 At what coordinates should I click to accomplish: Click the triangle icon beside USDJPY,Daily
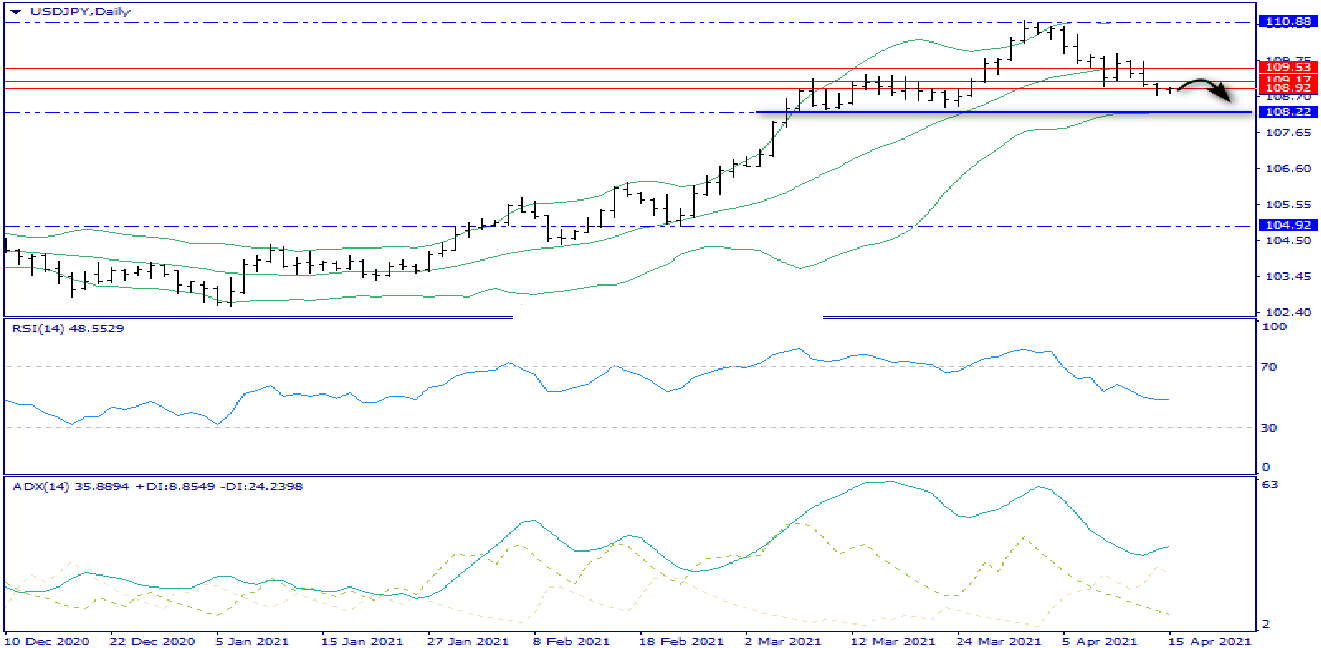(15, 11)
